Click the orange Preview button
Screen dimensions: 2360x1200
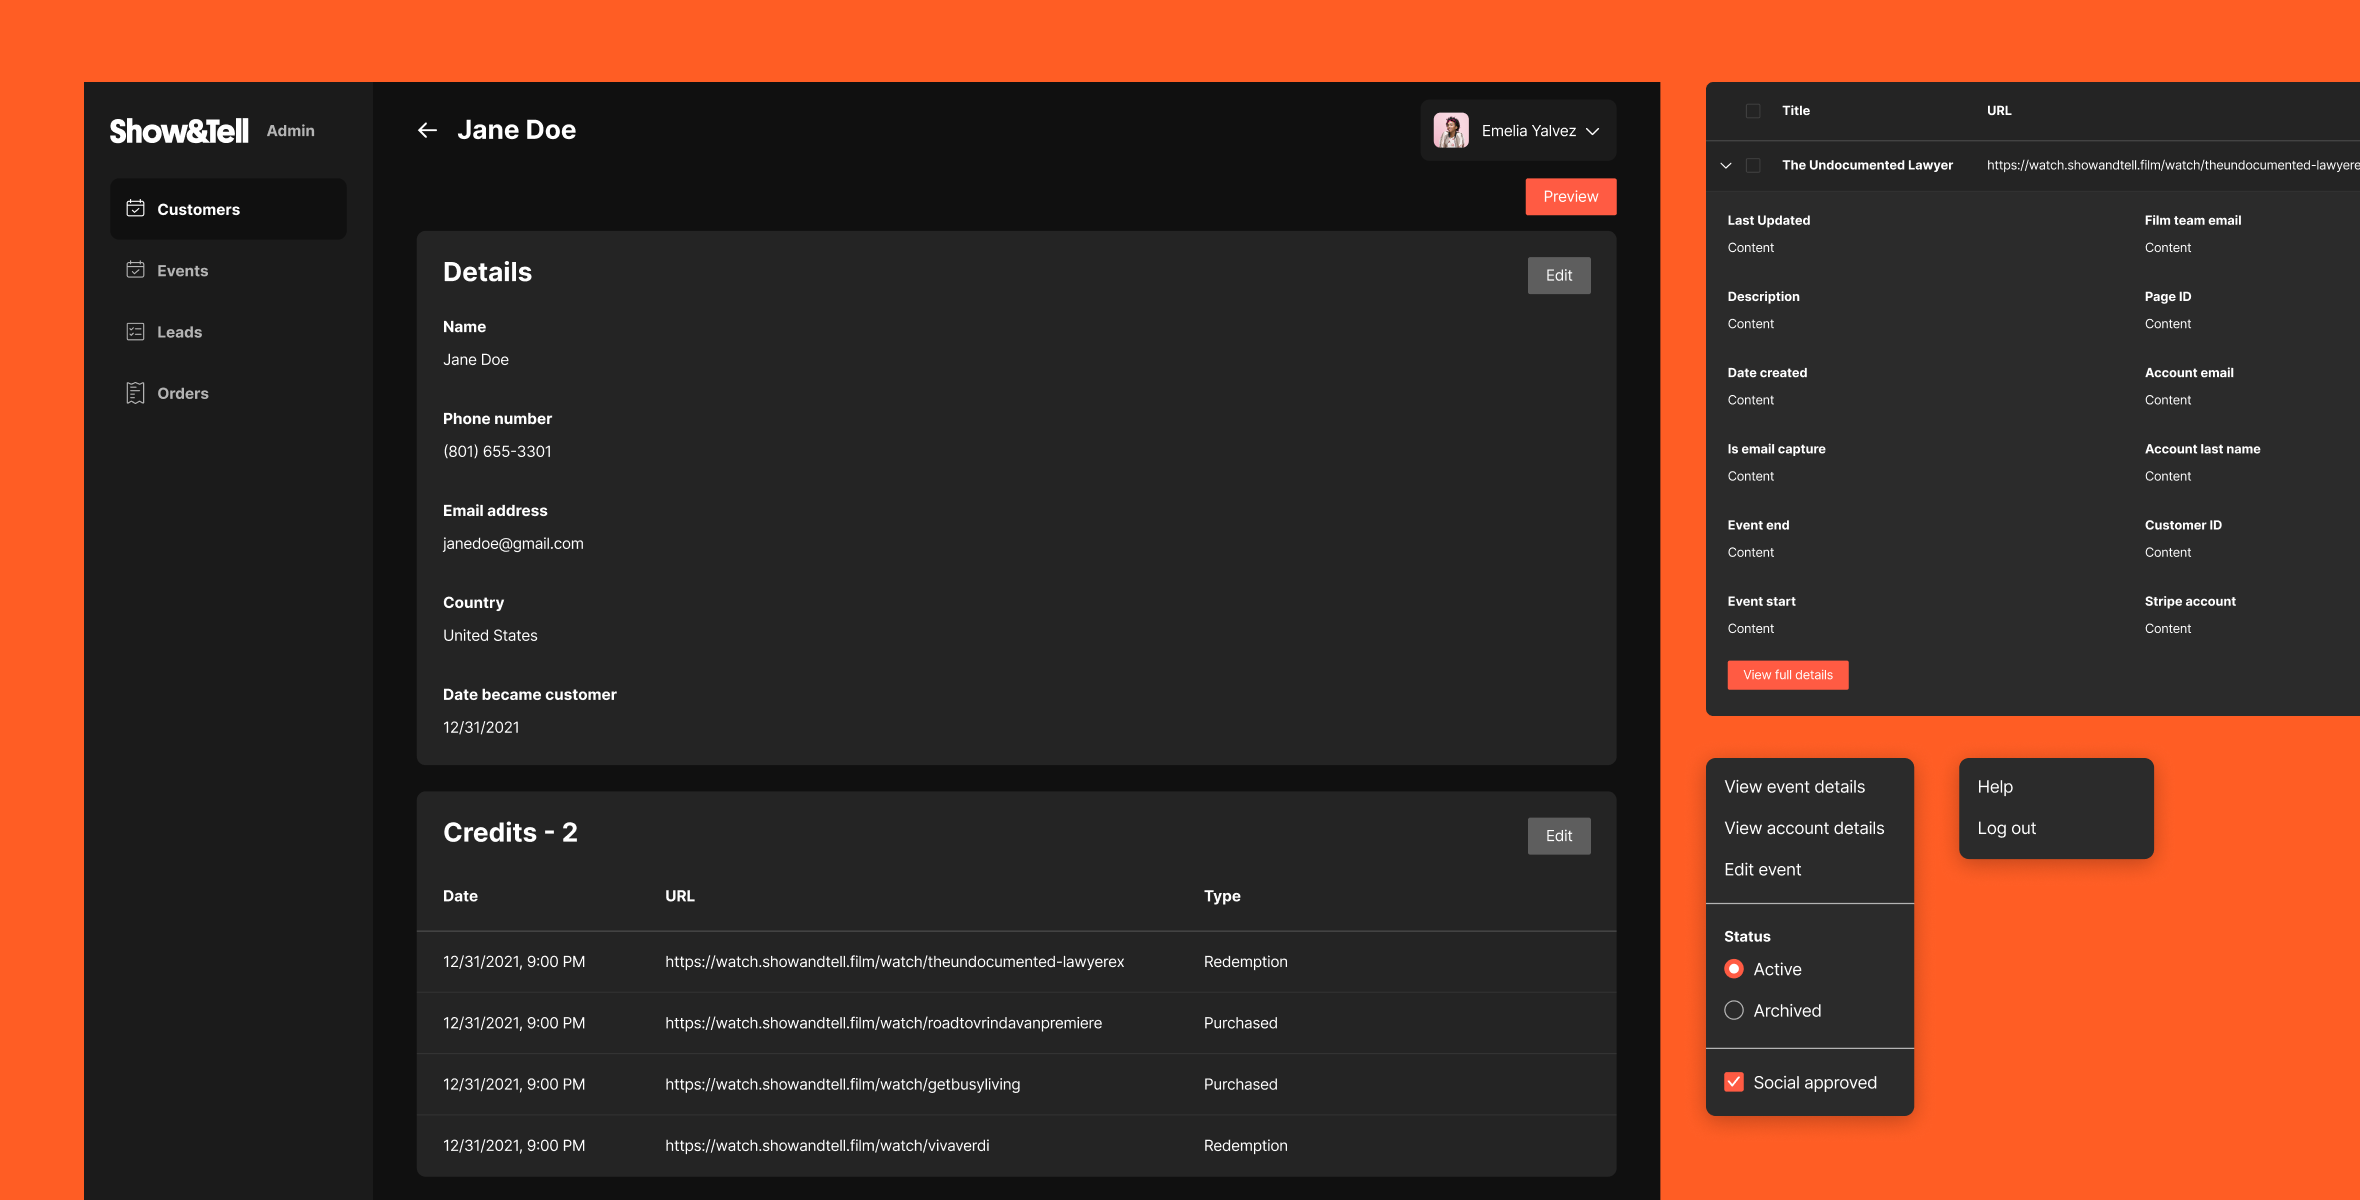1570,197
